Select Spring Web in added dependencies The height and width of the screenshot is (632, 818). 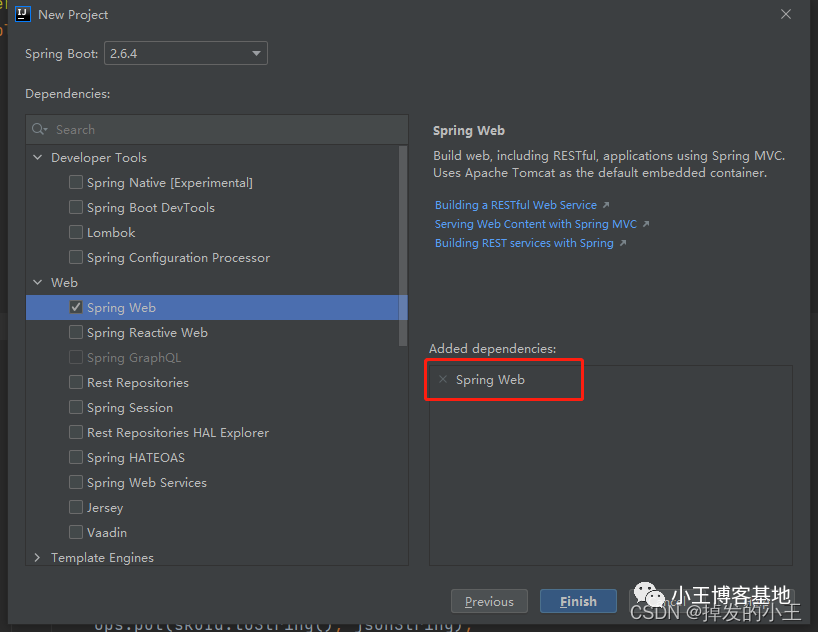pos(490,380)
